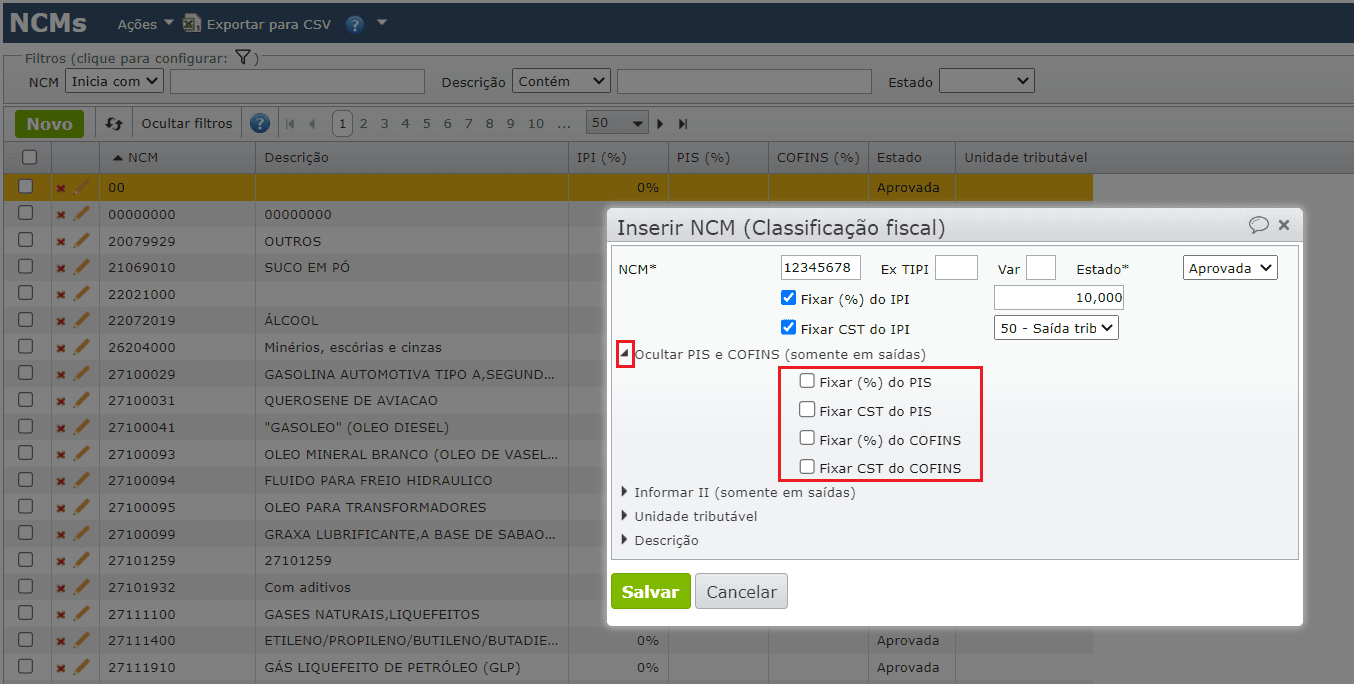This screenshot has height=684, width=1354.
Task: Check the row 27100041 GASOLEO checkbox
Action: point(26,427)
